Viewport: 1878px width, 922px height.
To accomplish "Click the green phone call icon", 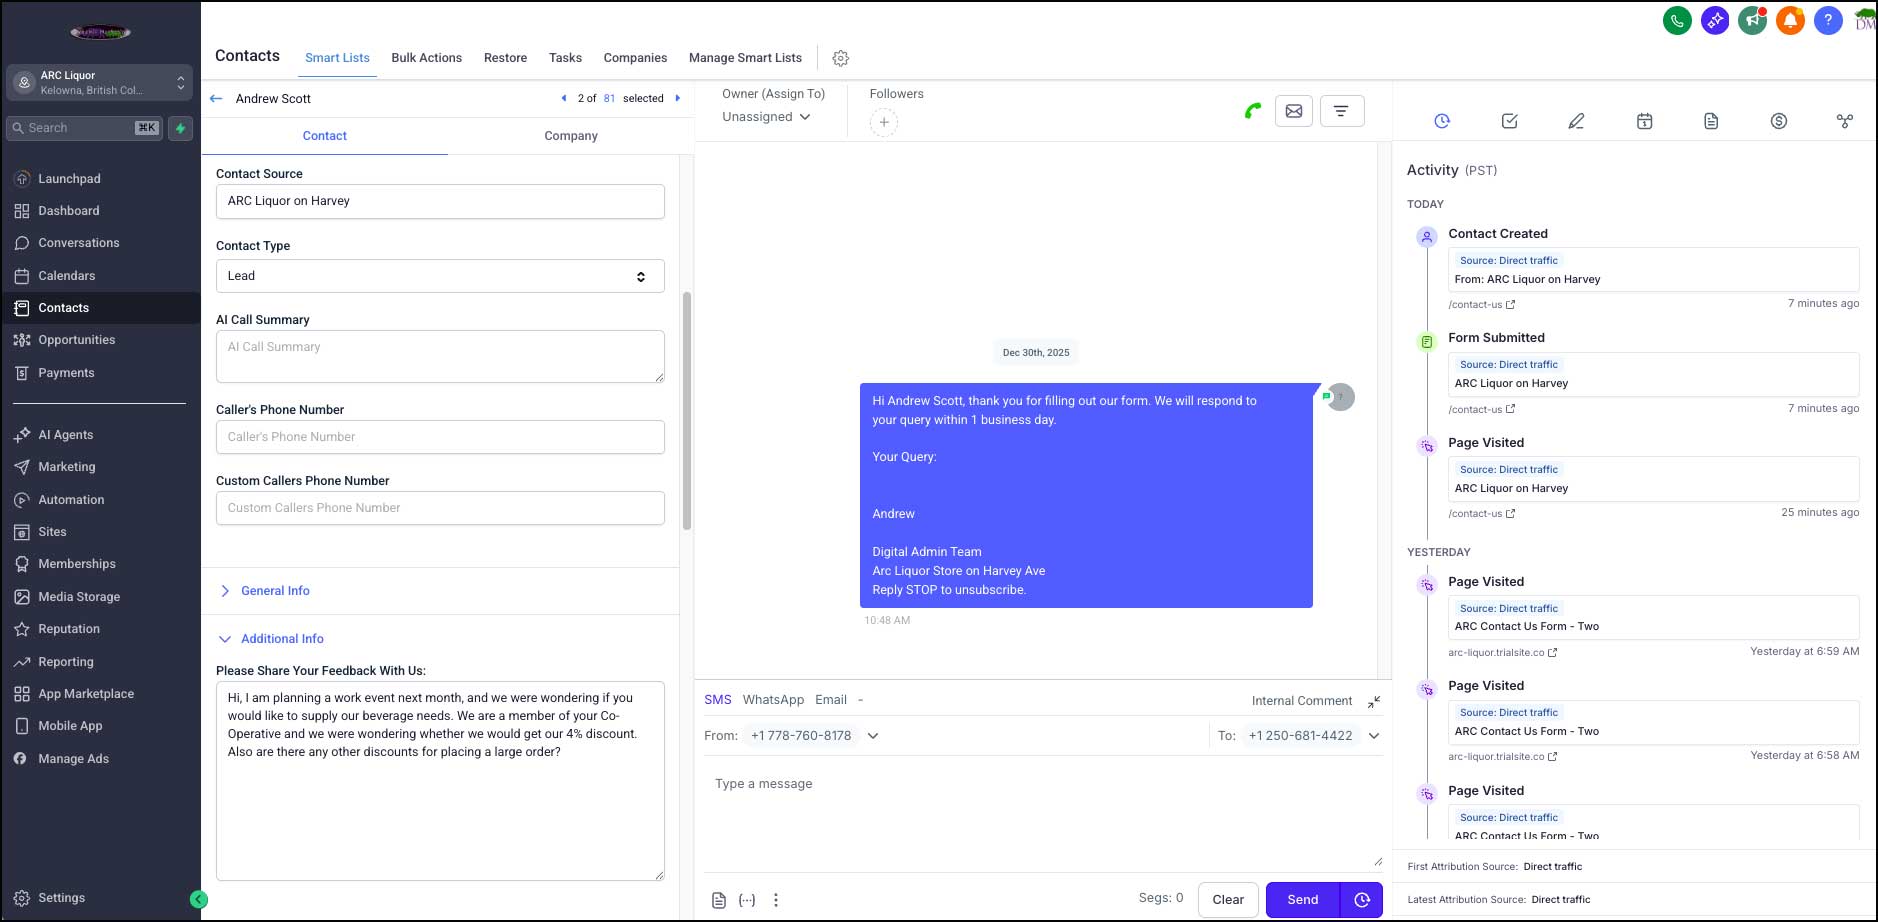I will coord(1252,111).
